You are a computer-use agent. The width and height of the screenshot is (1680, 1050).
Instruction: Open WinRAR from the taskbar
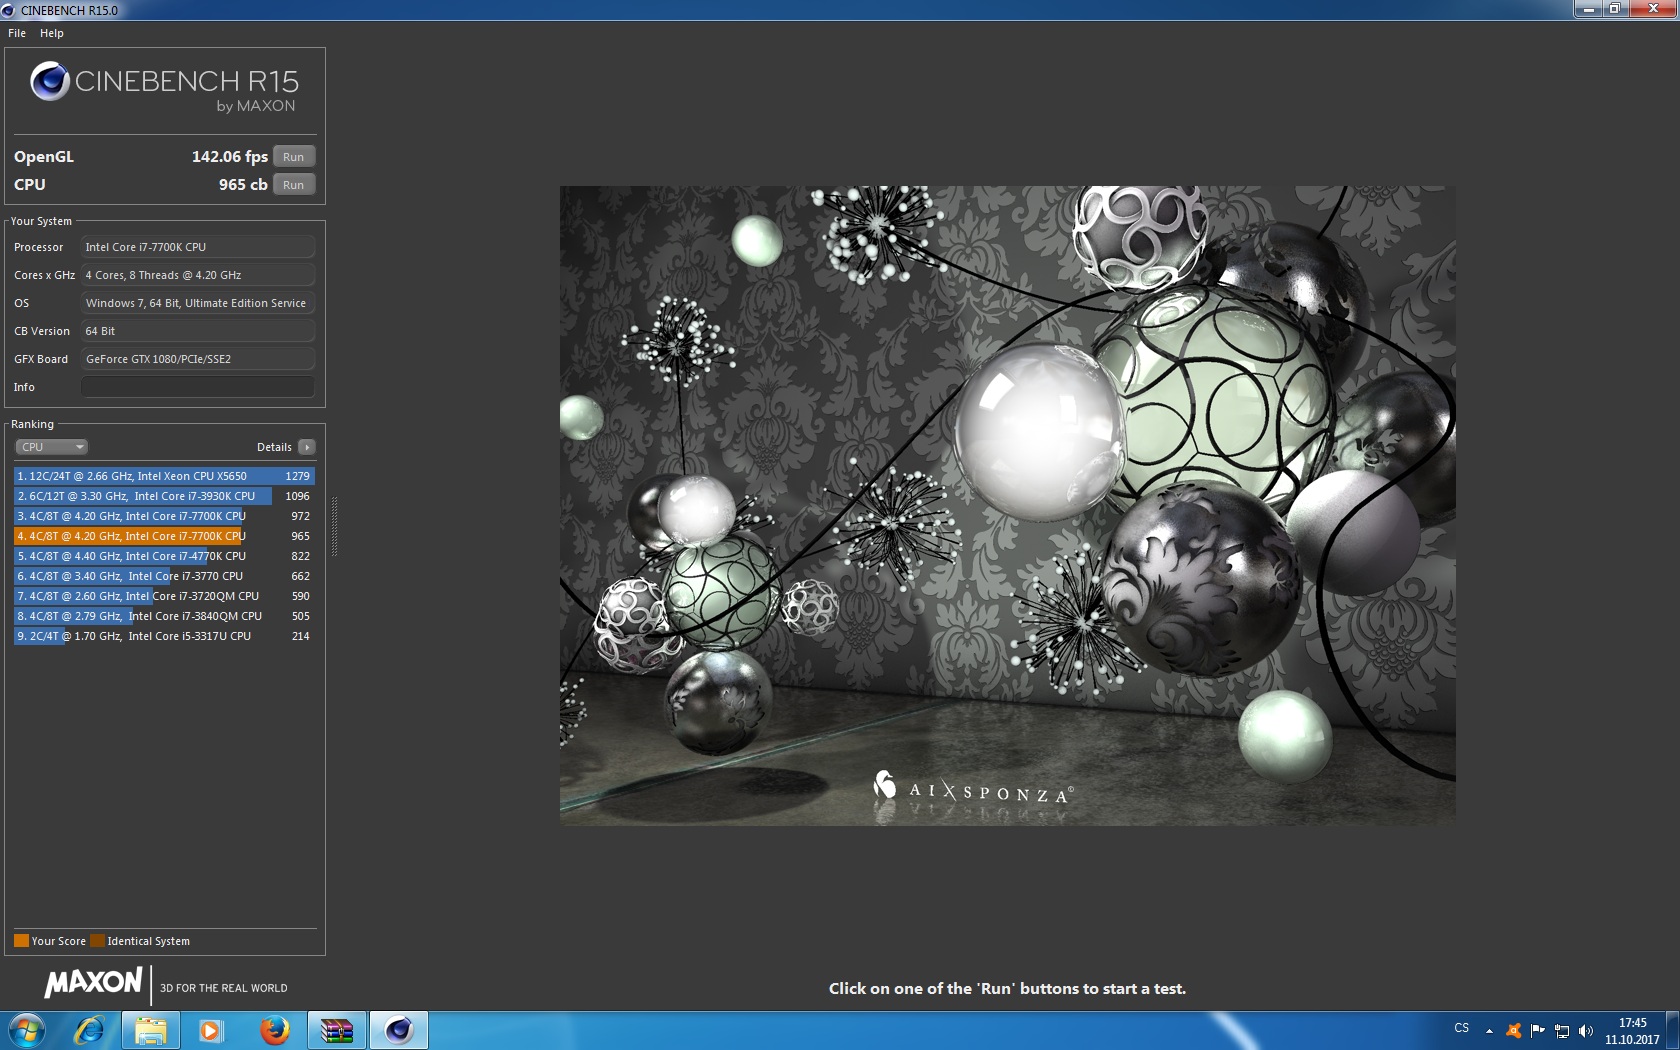[337, 1030]
